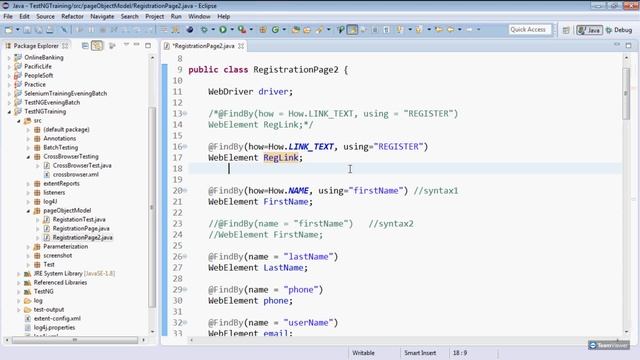The image size is (640, 360).
Task: Expand the OnlineBanking project
Action: pos(9,58)
